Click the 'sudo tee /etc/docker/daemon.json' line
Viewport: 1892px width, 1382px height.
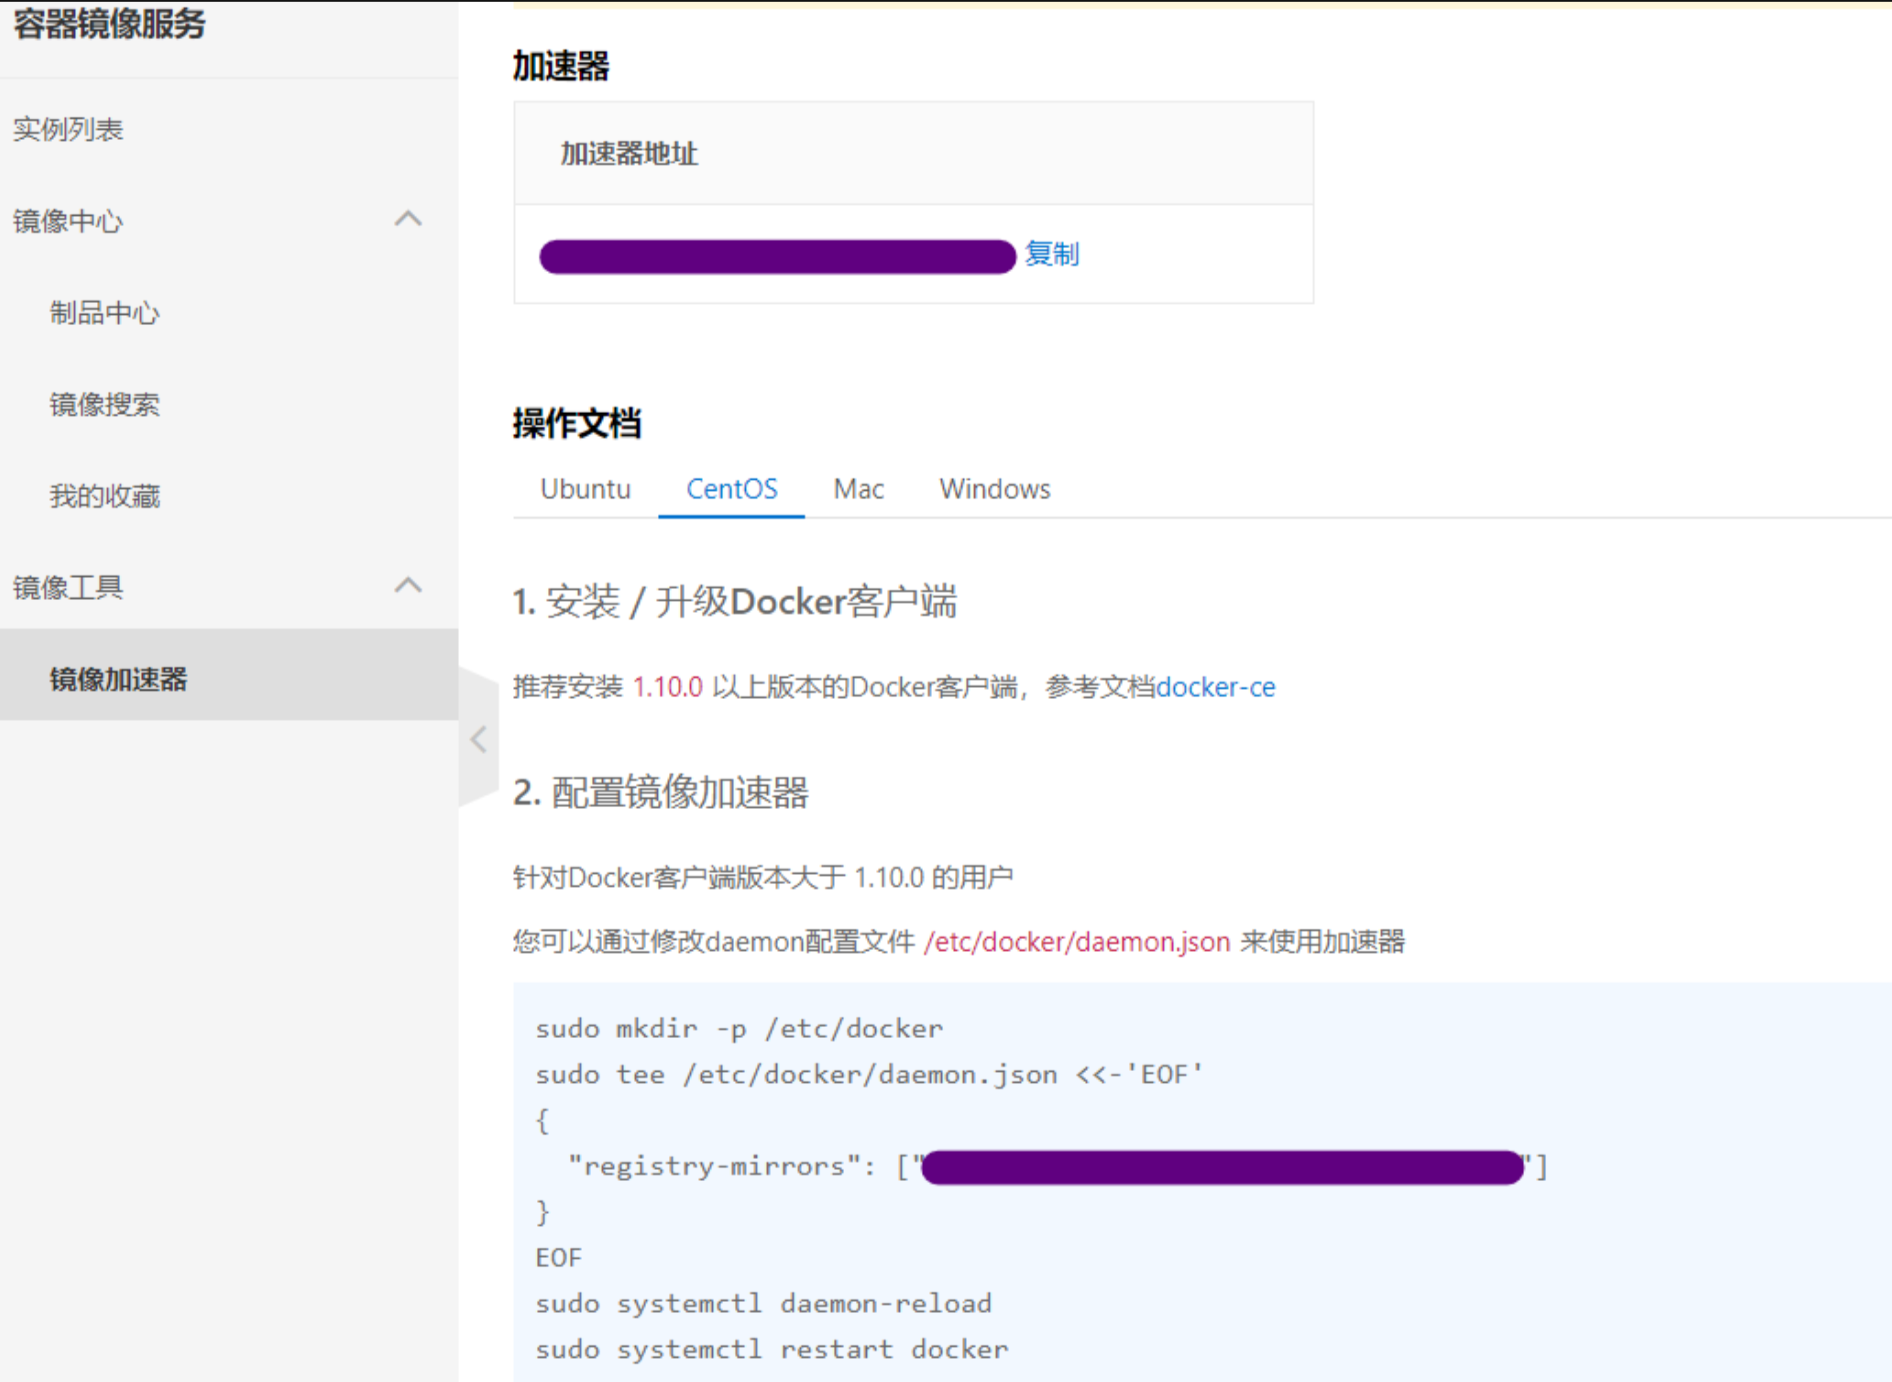click(x=869, y=1075)
